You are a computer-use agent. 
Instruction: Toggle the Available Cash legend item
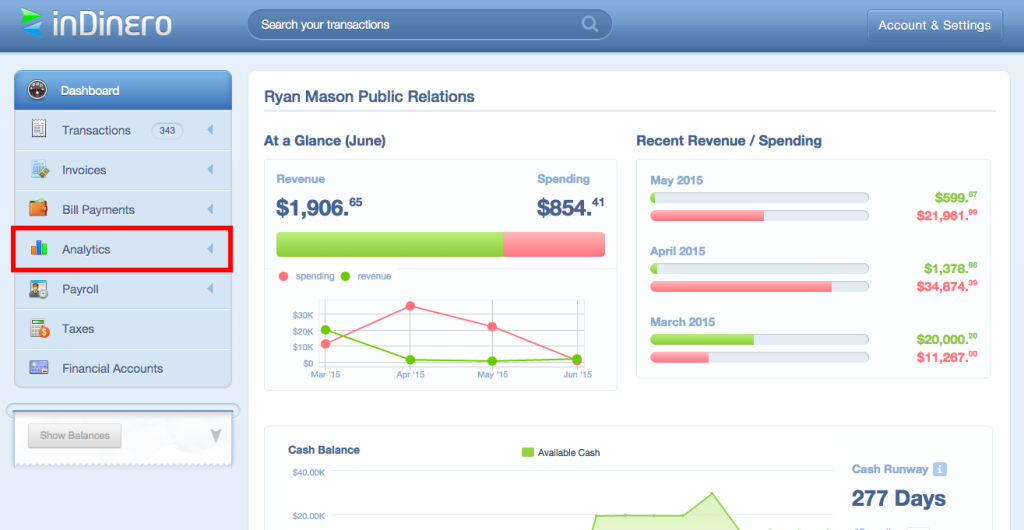561,452
